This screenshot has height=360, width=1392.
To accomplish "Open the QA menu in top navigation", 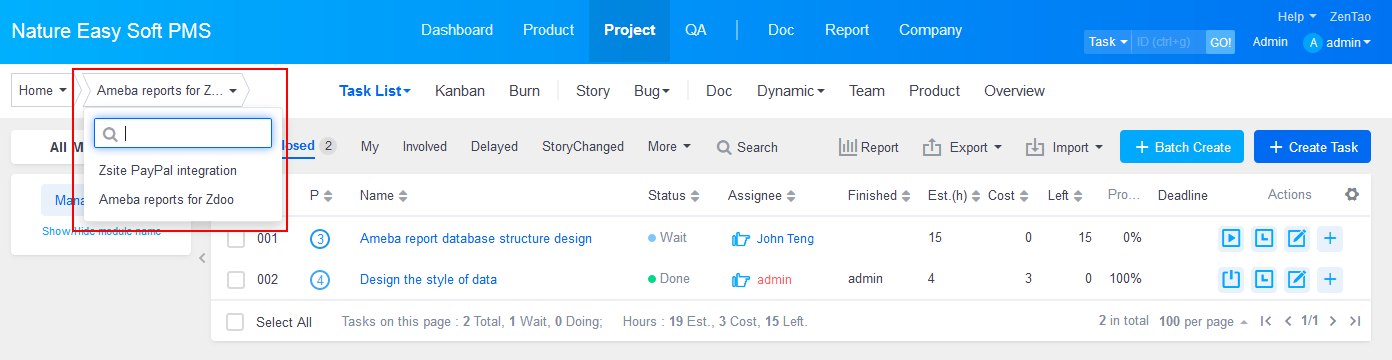I will 696,30.
